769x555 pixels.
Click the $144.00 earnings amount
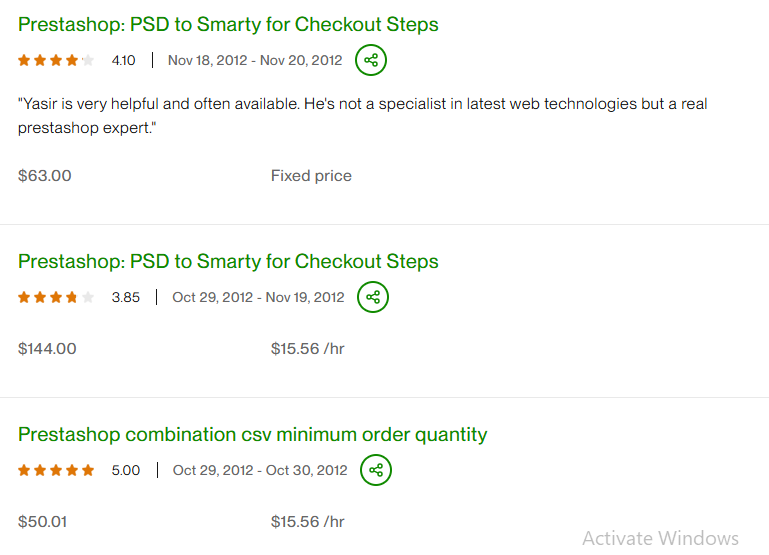(47, 349)
